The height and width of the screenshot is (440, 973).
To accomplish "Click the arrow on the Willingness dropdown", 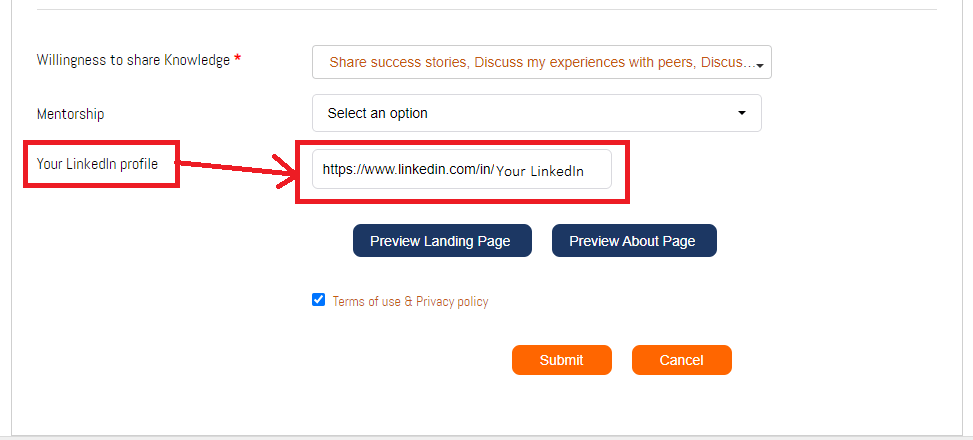I will 761,66.
